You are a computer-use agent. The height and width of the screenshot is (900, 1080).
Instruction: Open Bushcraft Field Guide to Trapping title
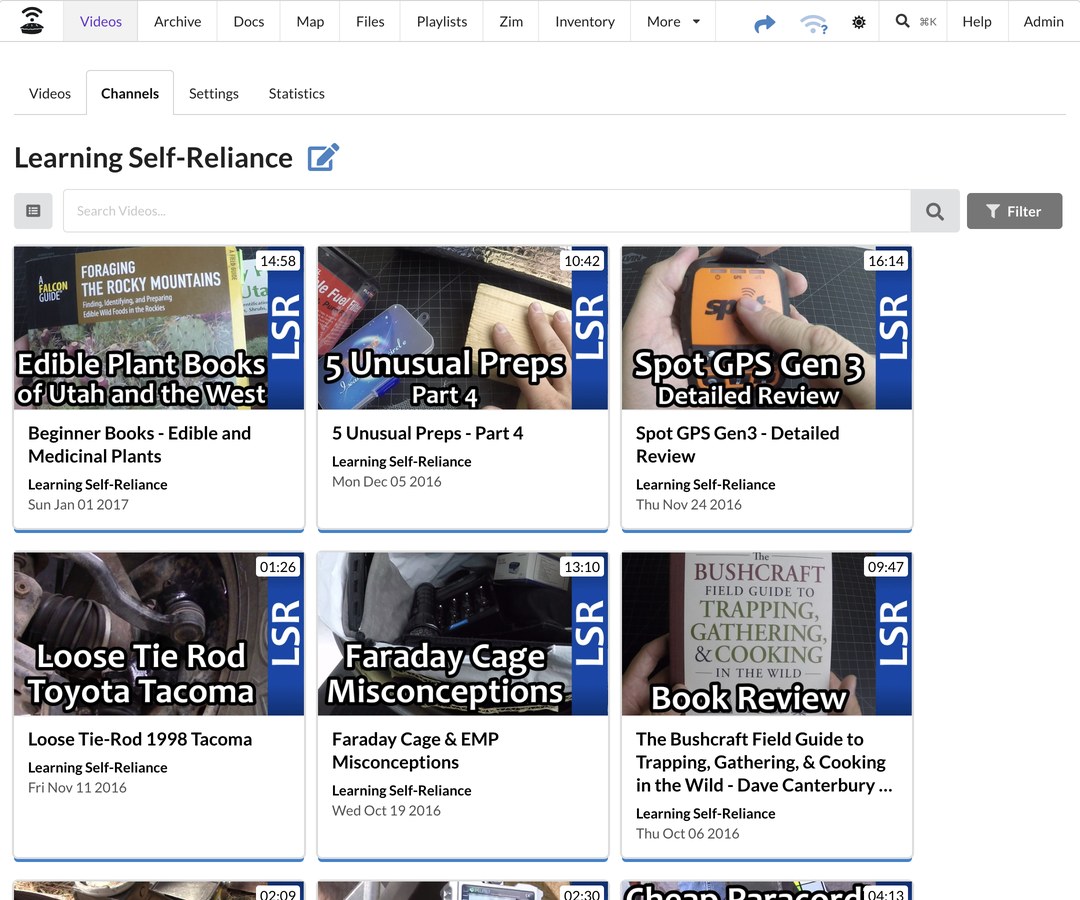click(764, 762)
